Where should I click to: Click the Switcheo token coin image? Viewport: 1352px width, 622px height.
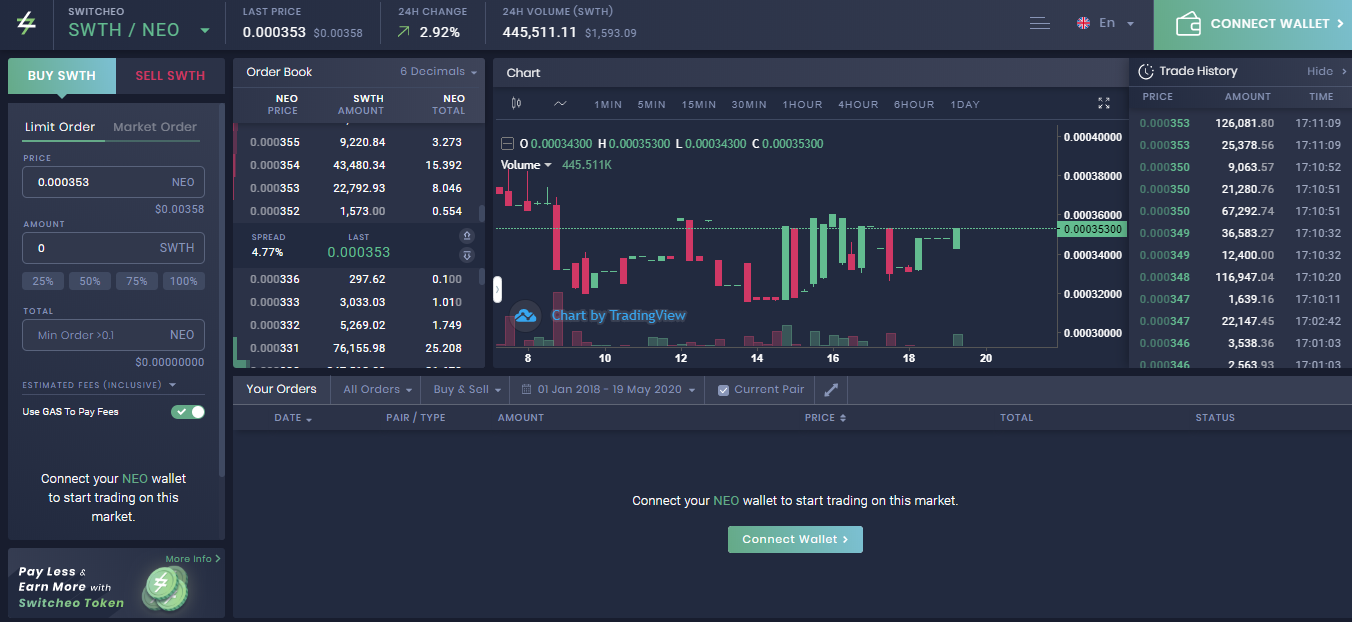pos(165,587)
